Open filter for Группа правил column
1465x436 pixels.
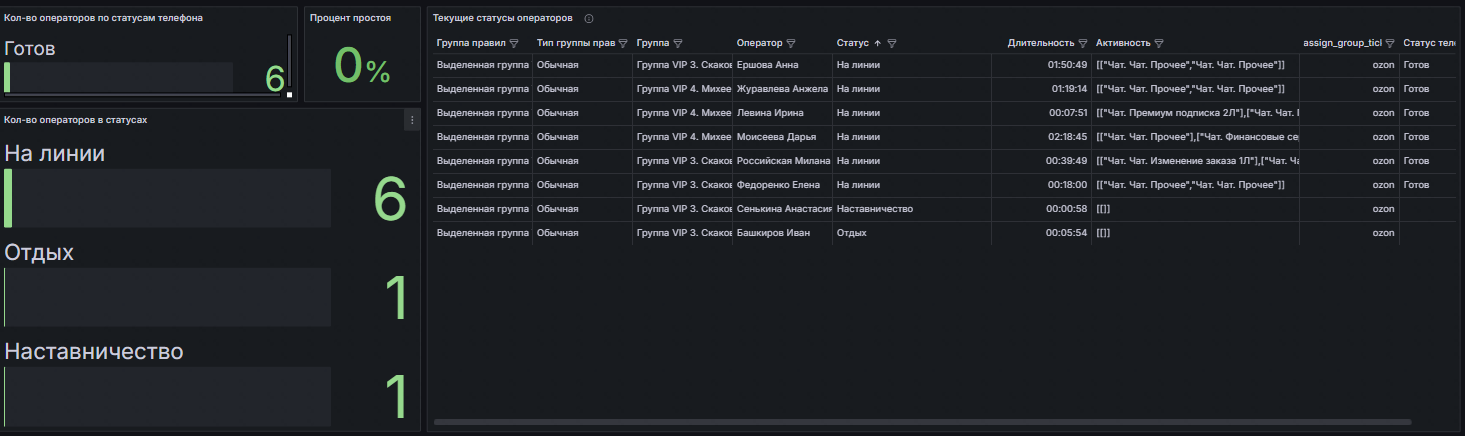pyautogui.click(x=514, y=44)
